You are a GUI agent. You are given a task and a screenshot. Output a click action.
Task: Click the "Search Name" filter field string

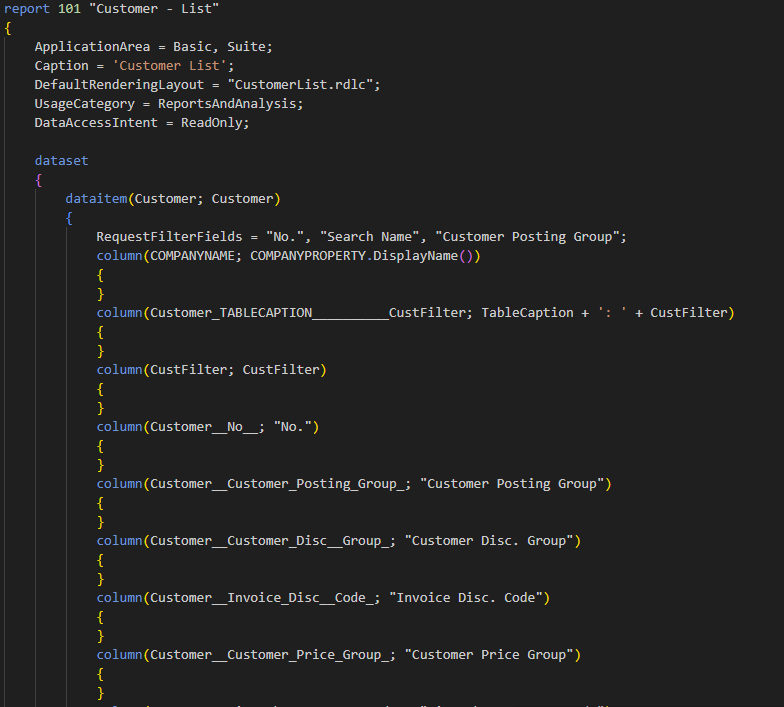coord(379,237)
